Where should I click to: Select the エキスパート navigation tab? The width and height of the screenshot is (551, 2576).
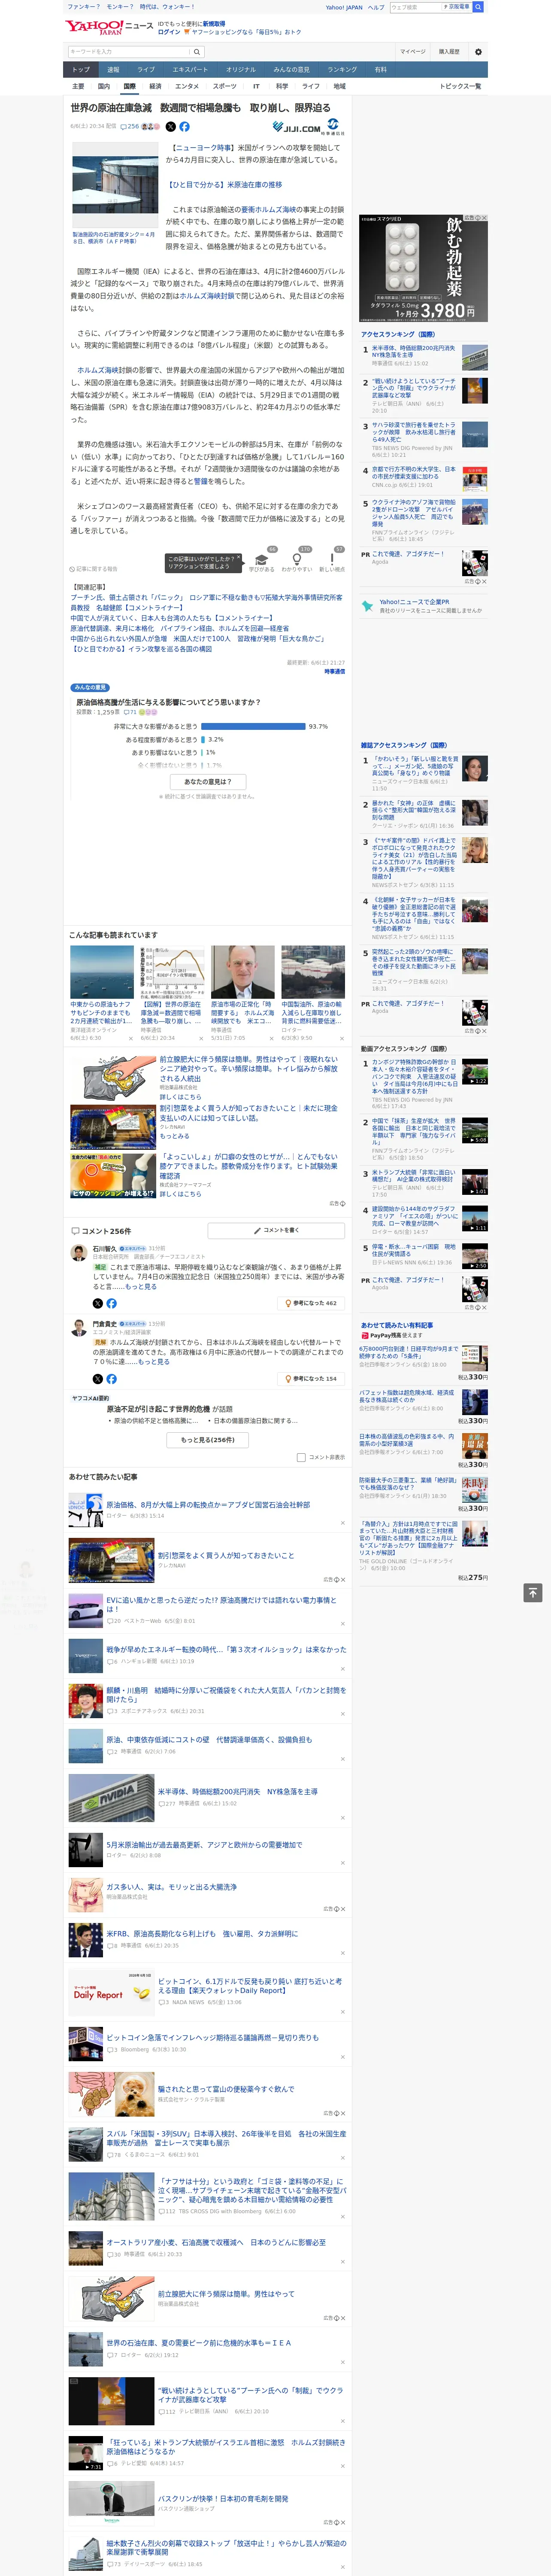[x=190, y=70]
